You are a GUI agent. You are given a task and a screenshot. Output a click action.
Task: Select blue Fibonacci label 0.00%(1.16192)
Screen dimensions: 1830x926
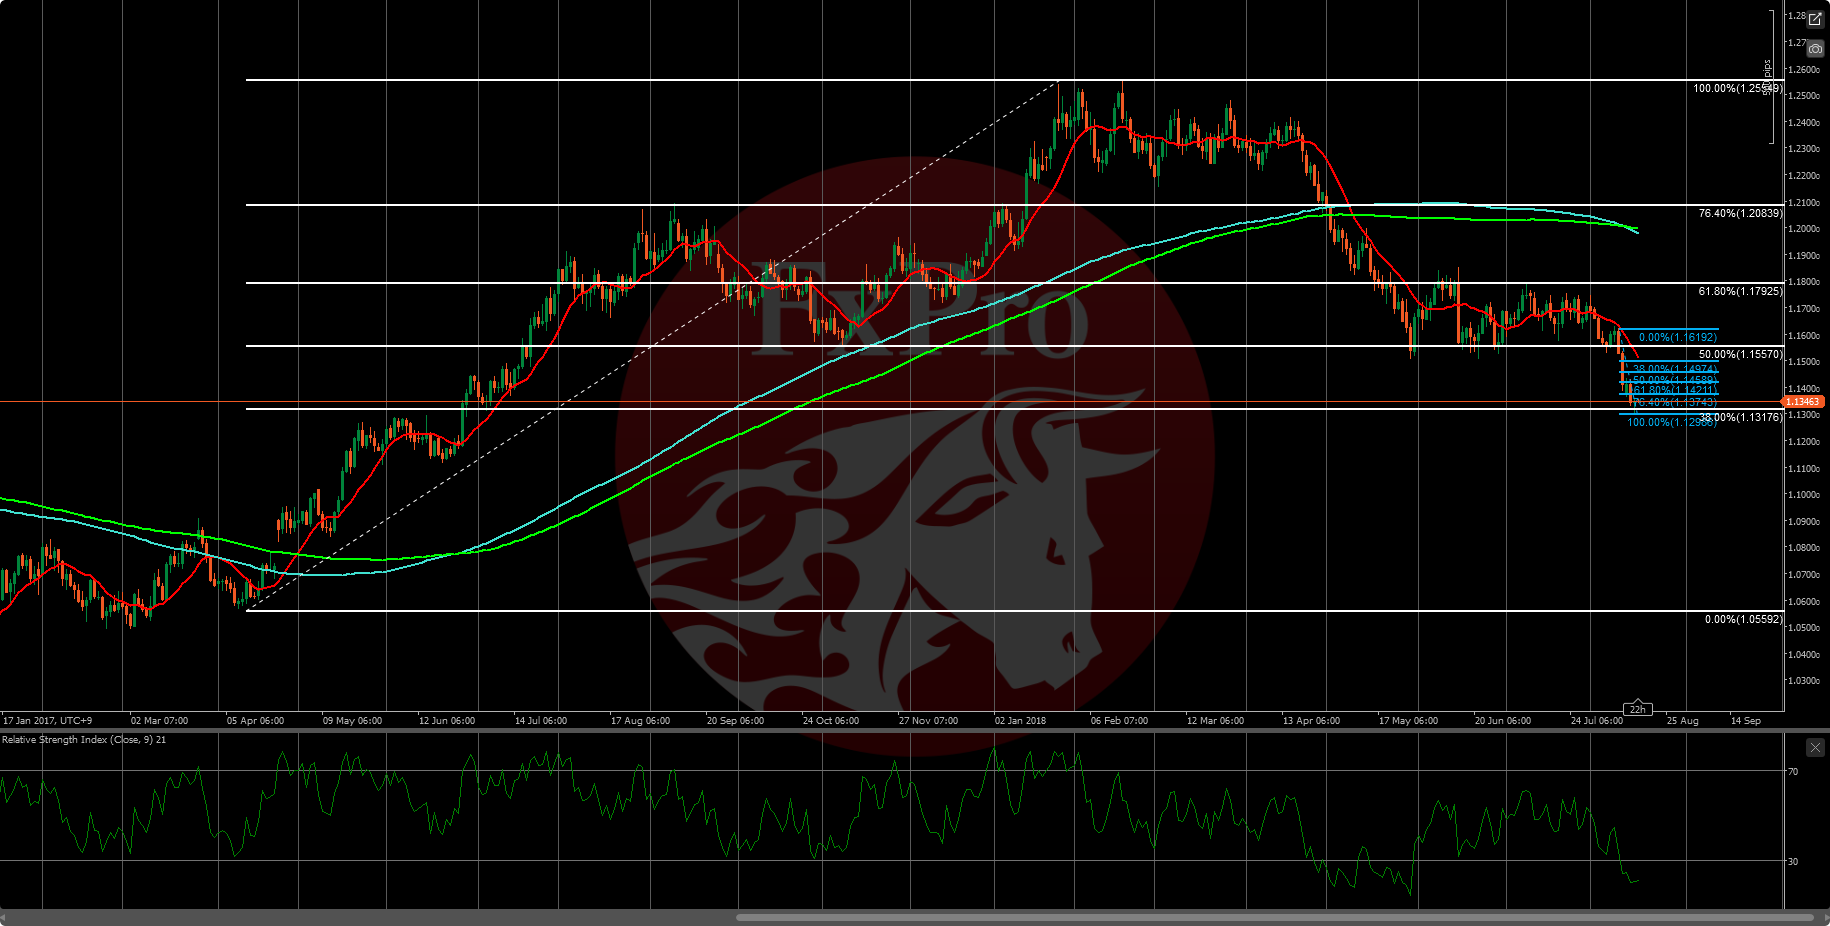click(1677, 338)
